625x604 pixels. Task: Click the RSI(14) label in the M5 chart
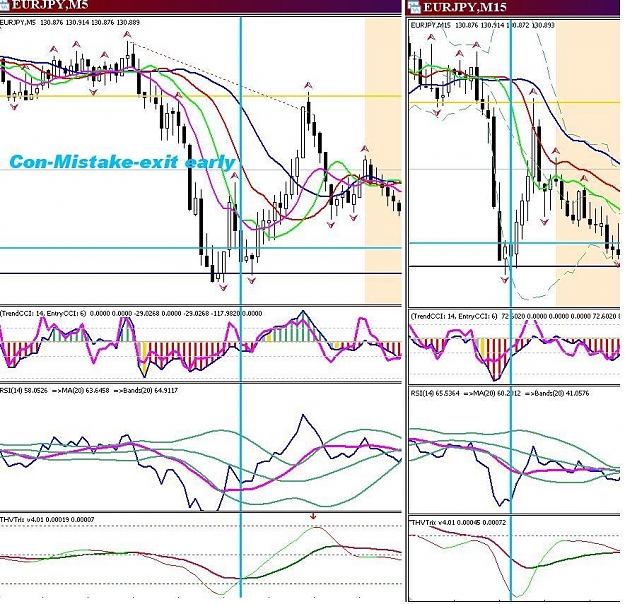click(88, 390)
